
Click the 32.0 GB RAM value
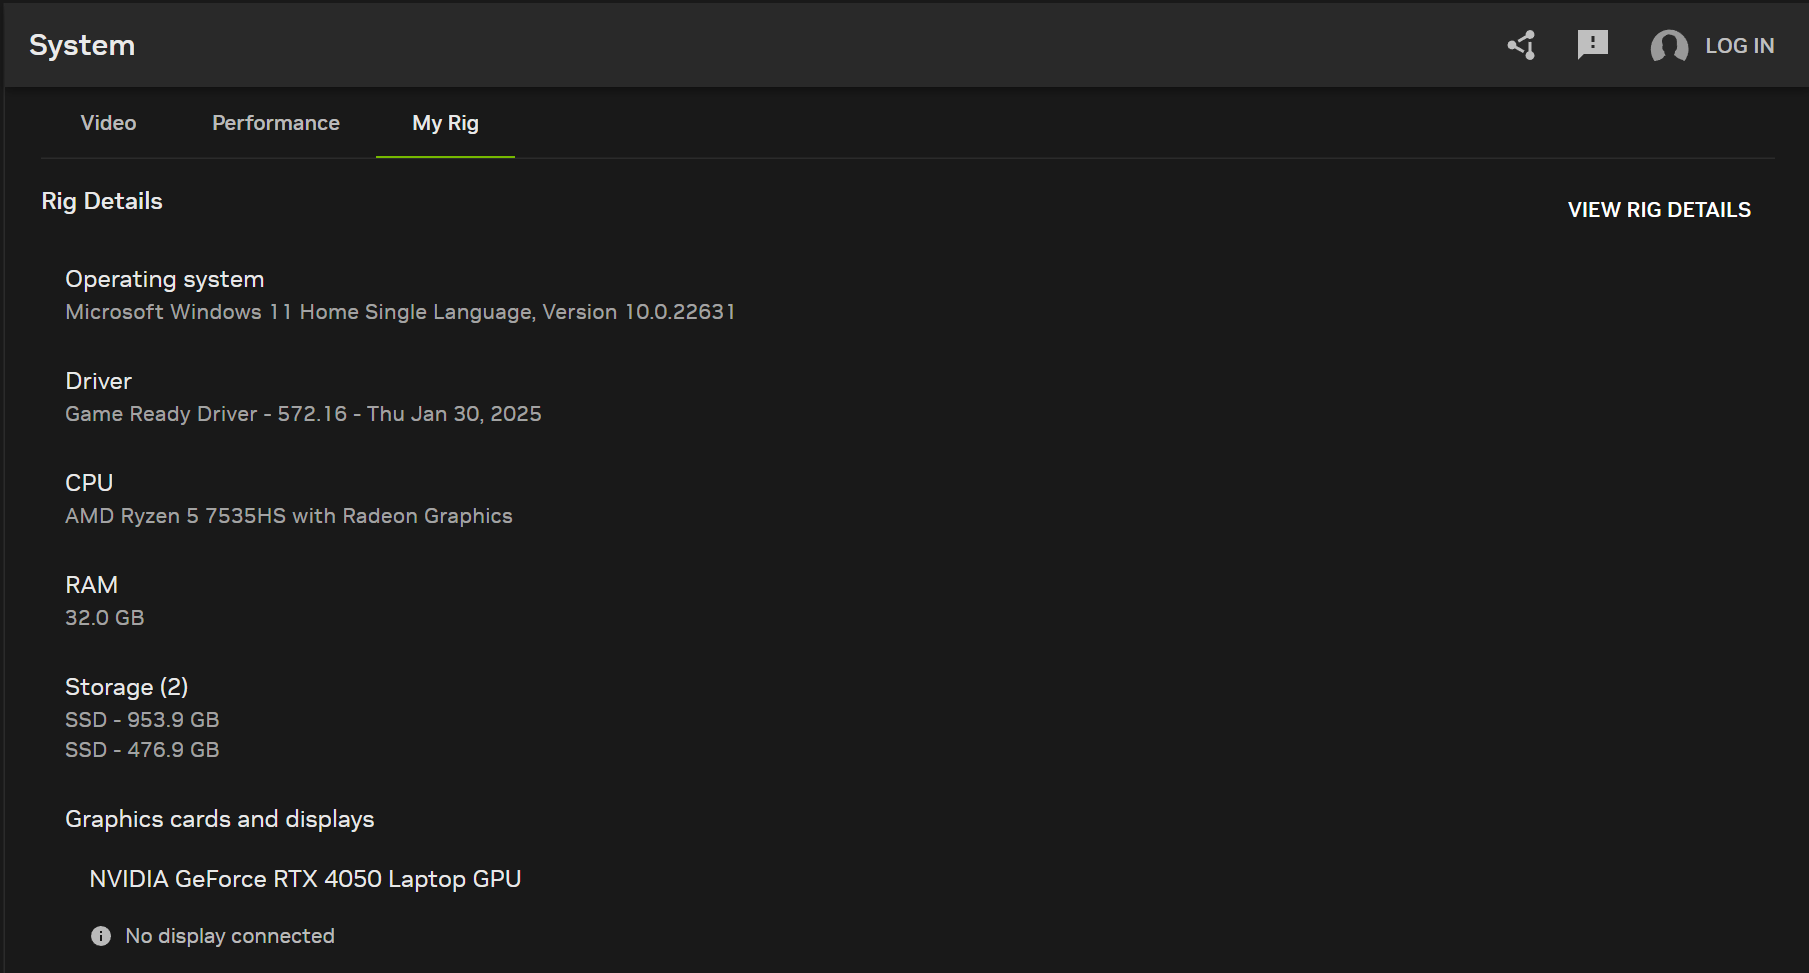click(x=105, y=618)
